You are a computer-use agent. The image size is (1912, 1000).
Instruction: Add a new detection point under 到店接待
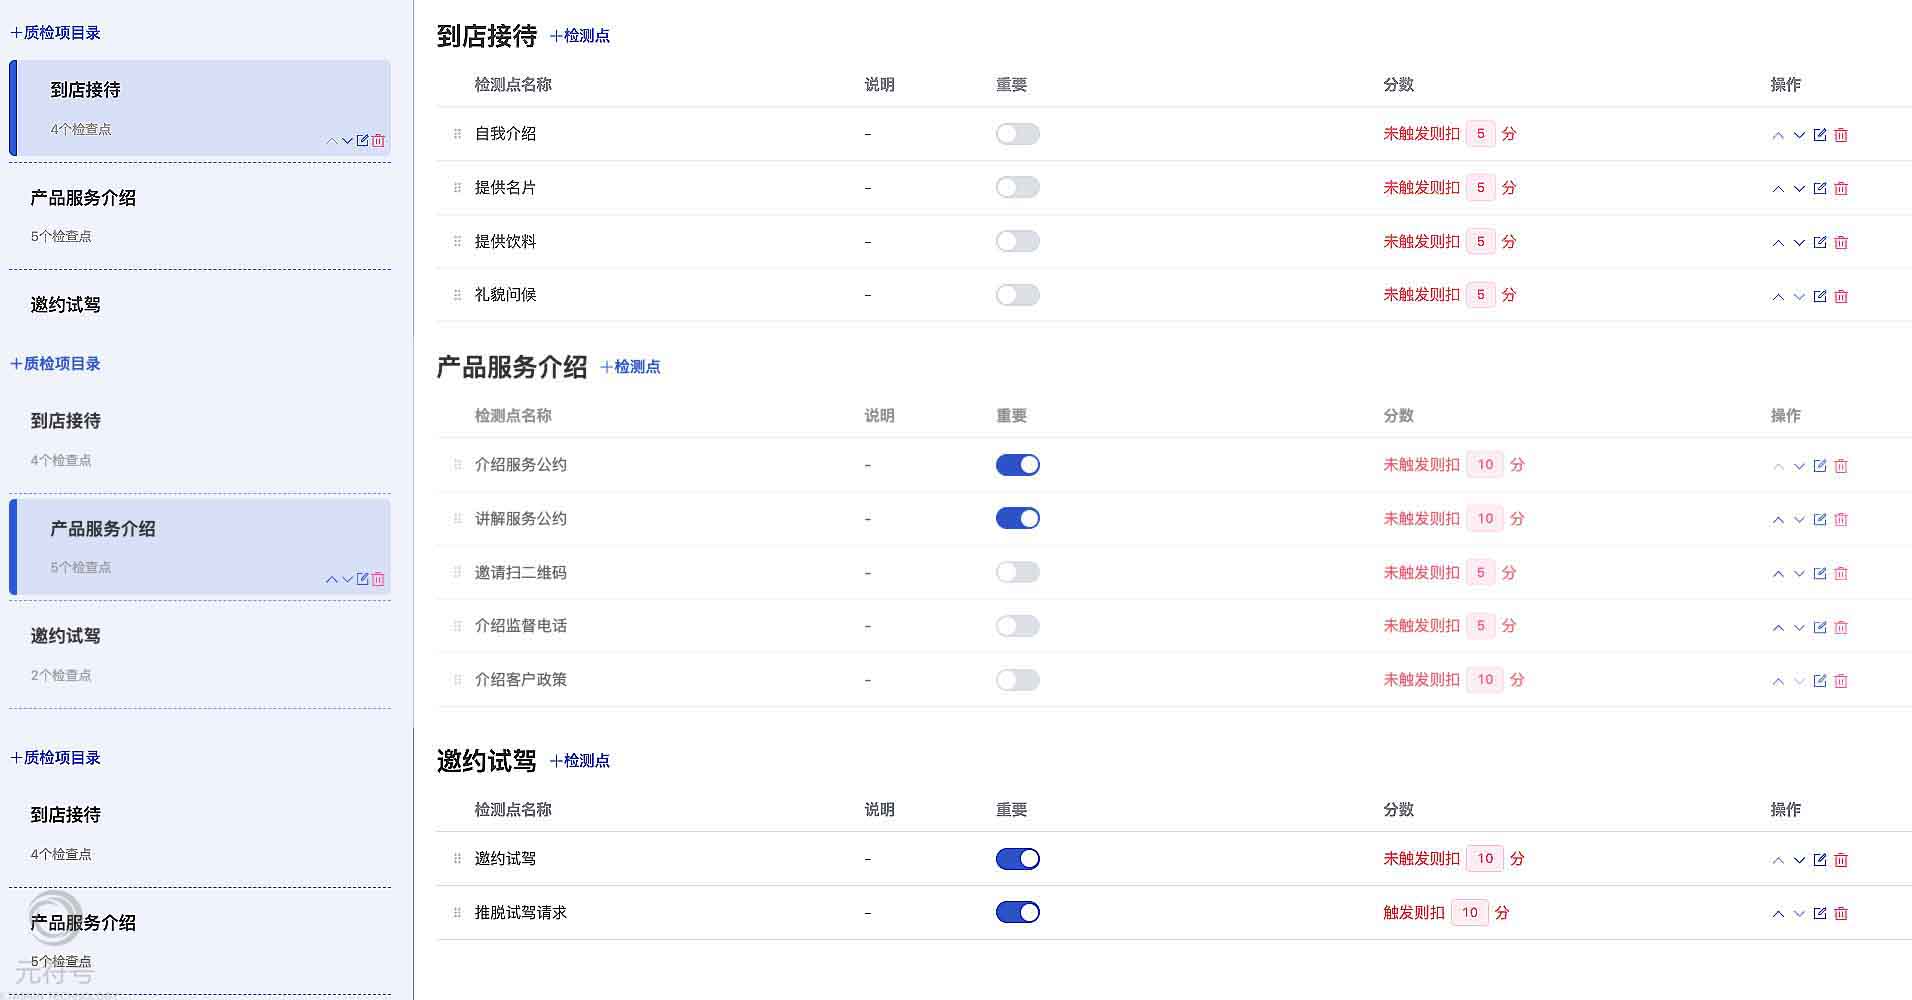pos(580,36)
